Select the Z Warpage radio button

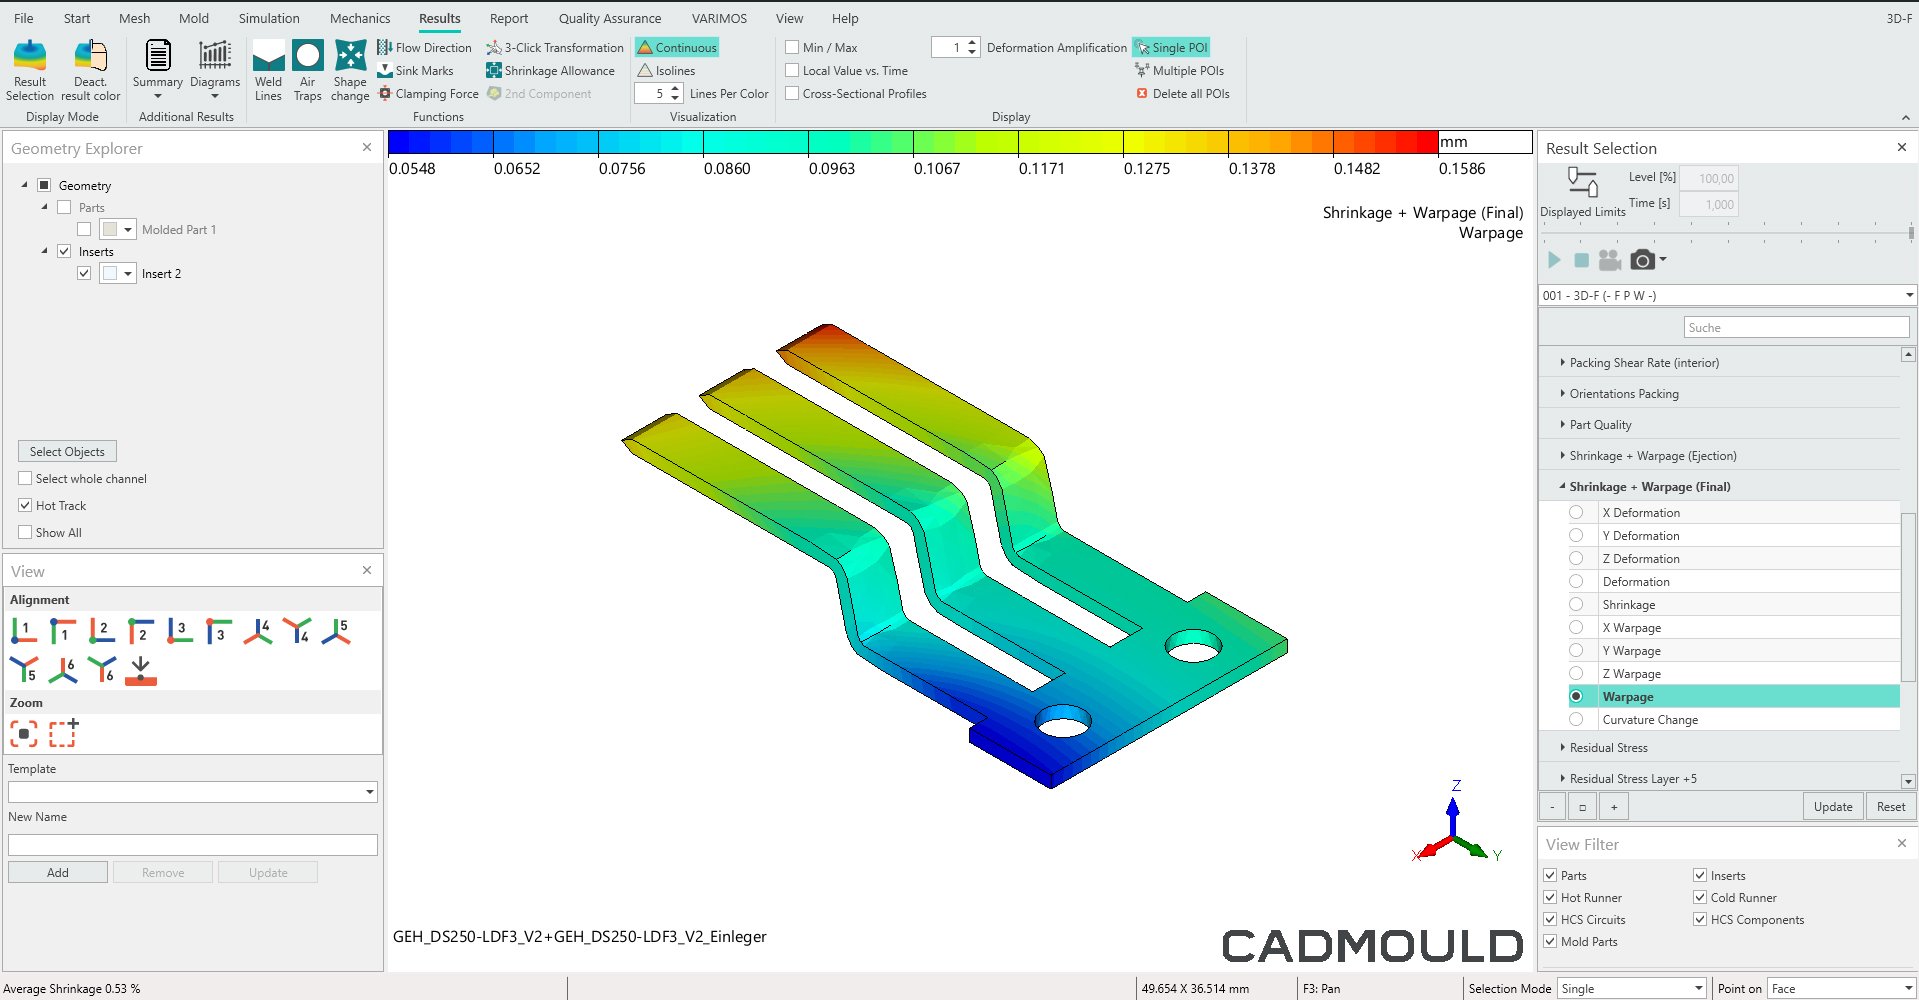click(x=1576, y=674)
